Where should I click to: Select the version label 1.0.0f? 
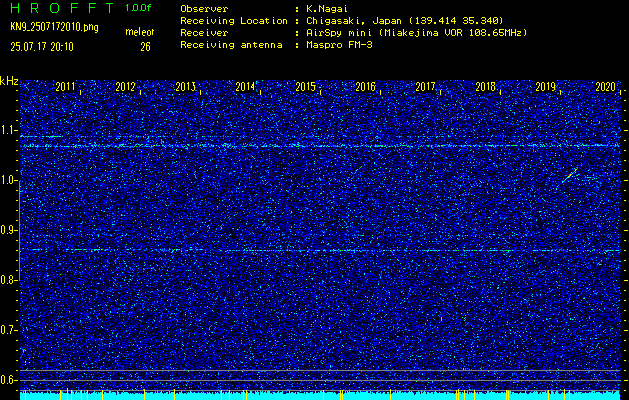138,8
